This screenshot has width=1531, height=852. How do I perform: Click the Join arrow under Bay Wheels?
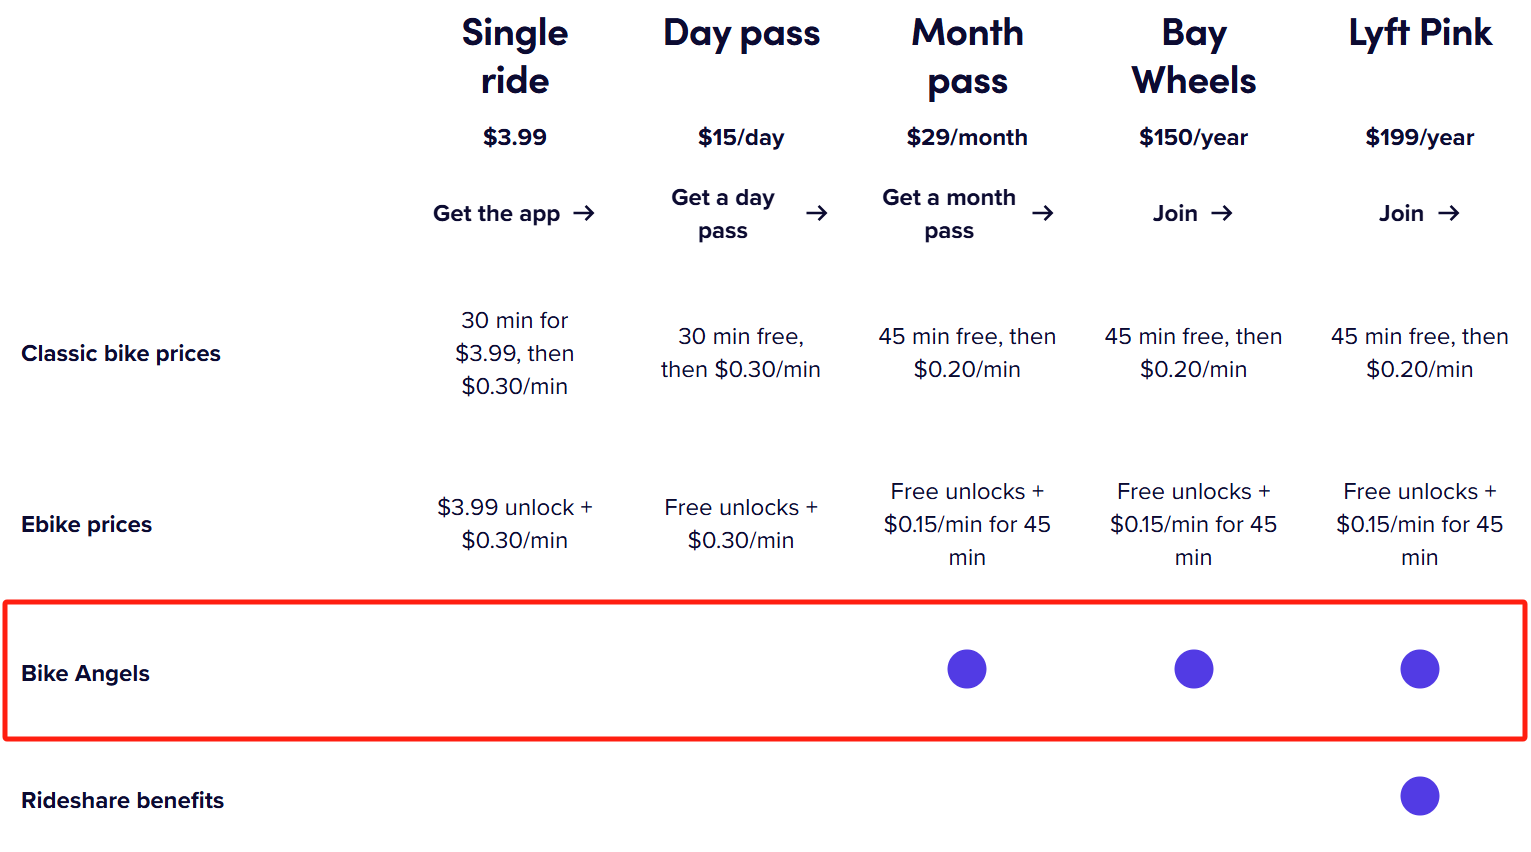[x=1221, y=213]
